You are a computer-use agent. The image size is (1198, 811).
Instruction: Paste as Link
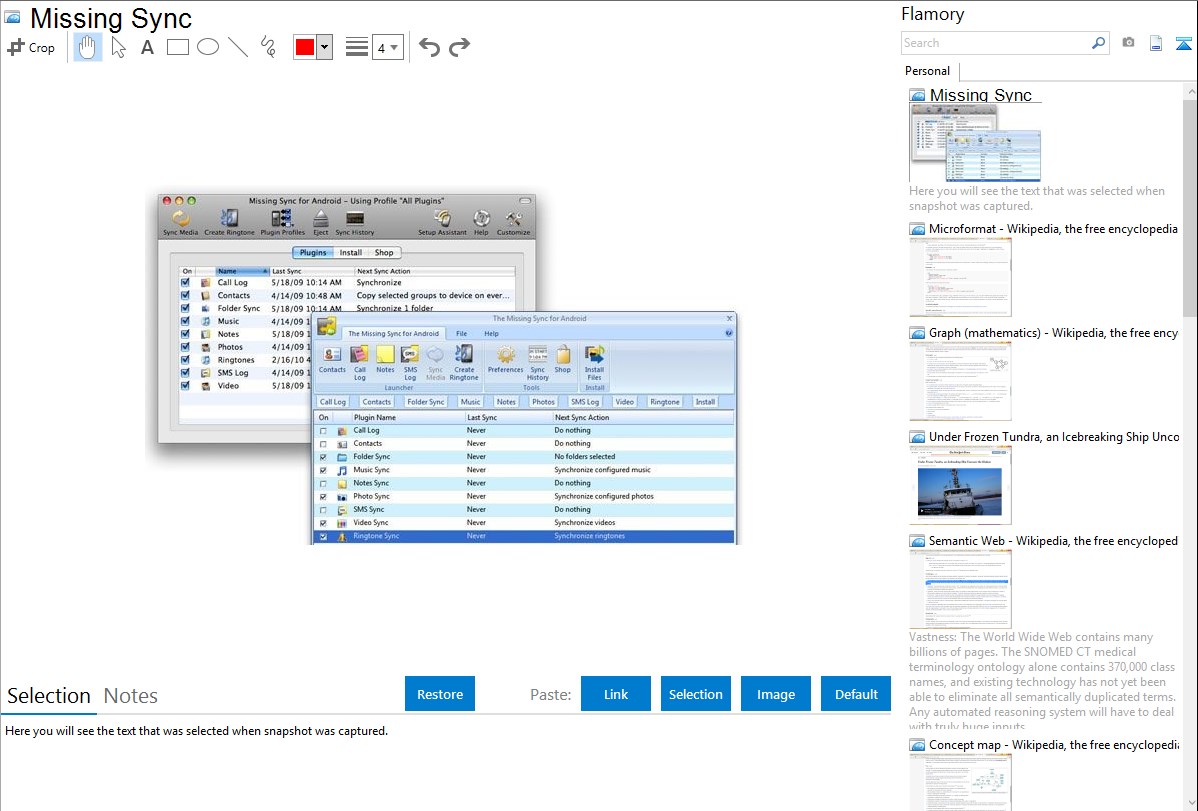point(616,694)
